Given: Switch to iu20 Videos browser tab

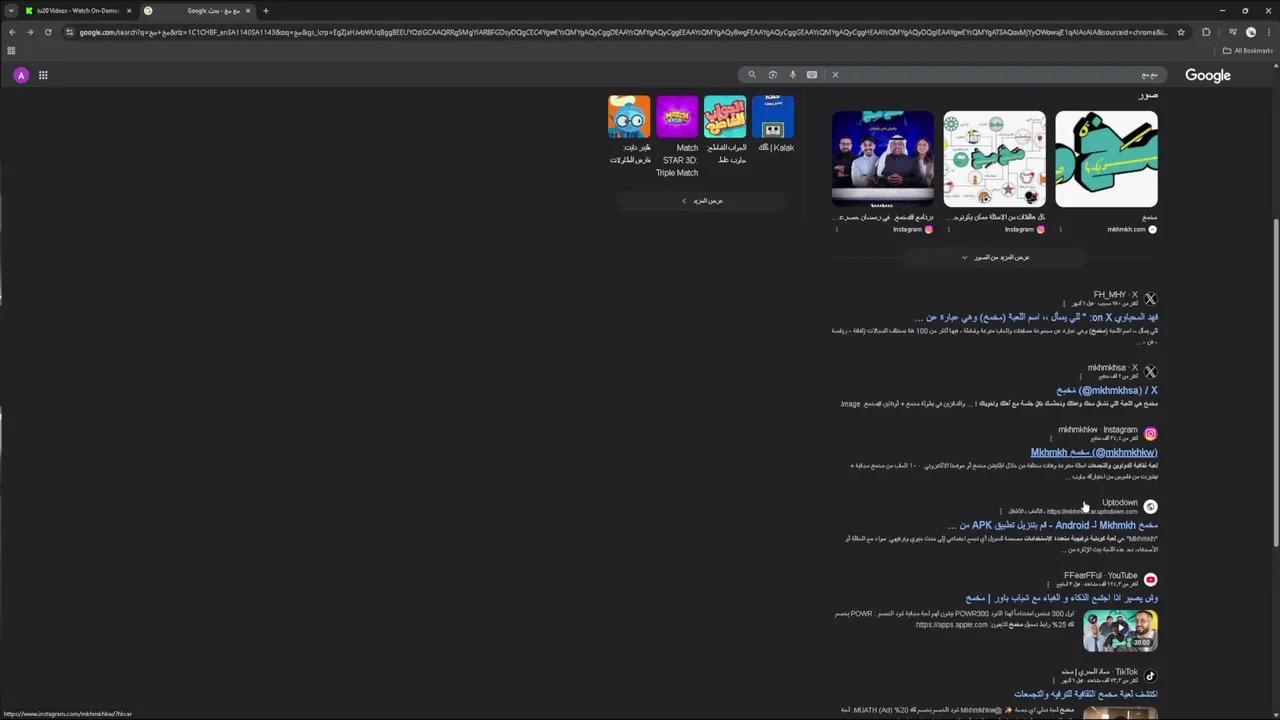Looking at the screenshot, I should coord(76,11).
